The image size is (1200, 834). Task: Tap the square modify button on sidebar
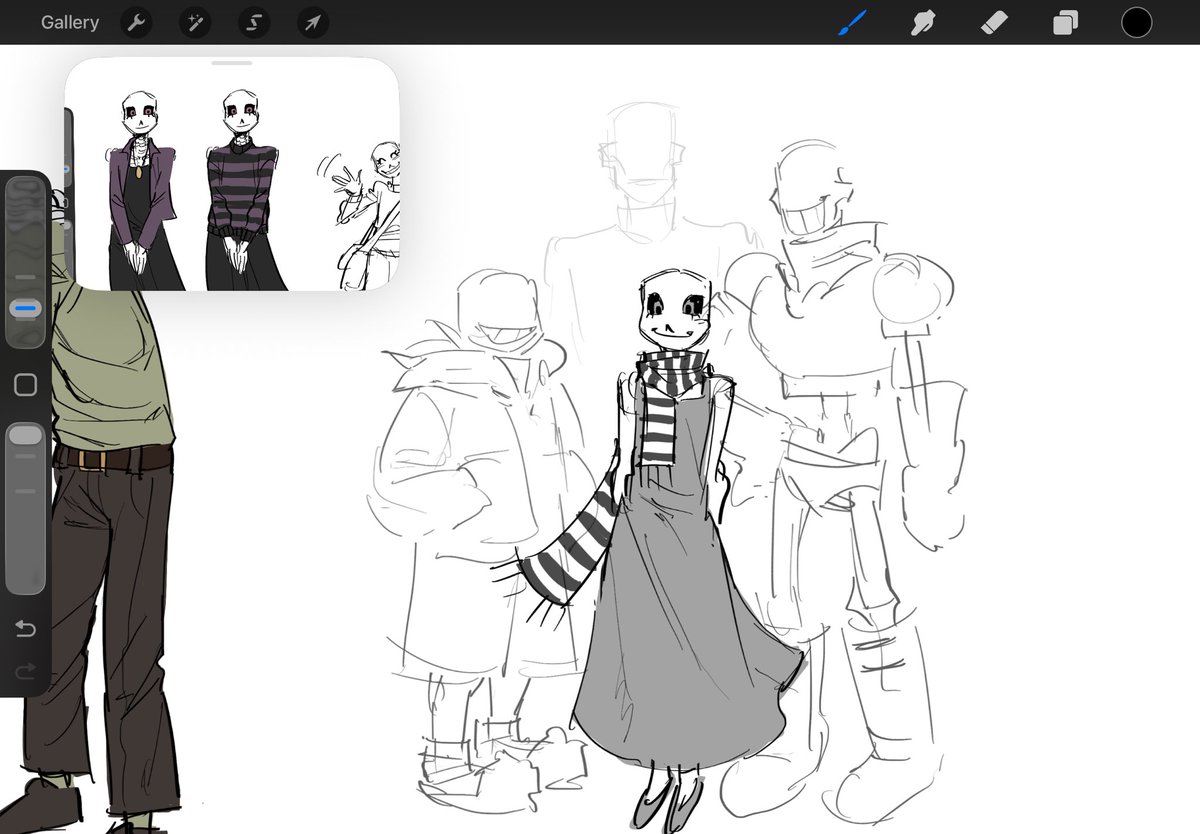[x=26, y=385]
